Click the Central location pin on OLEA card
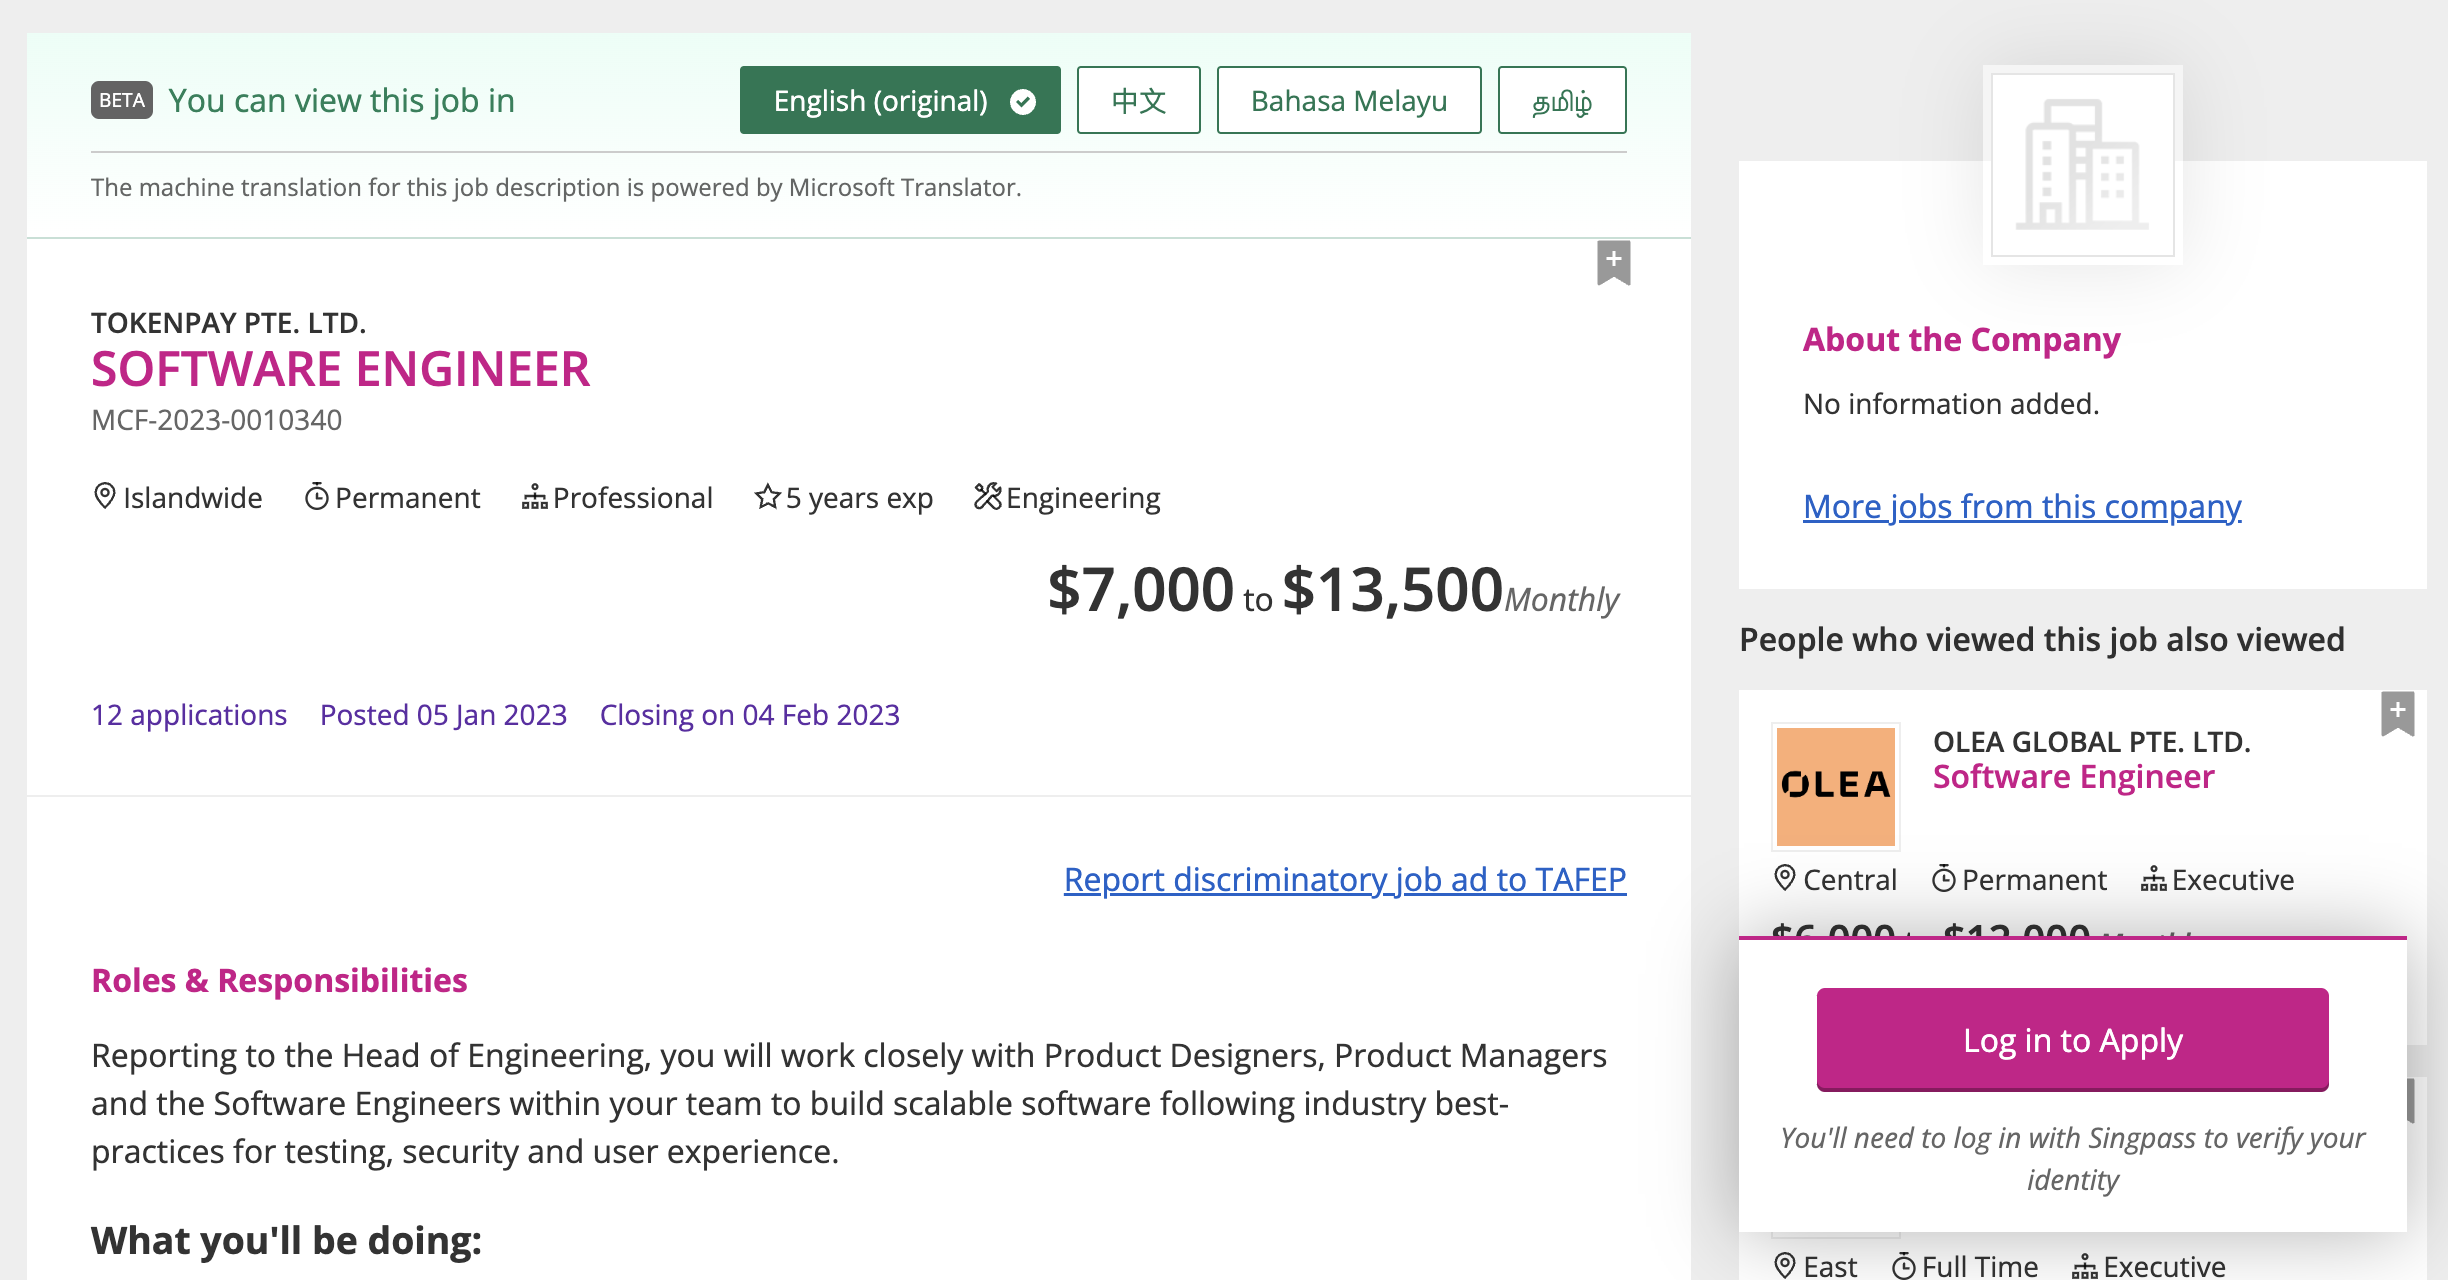The height and width of the screenshot is (1280, 2448). point(1784,878)
